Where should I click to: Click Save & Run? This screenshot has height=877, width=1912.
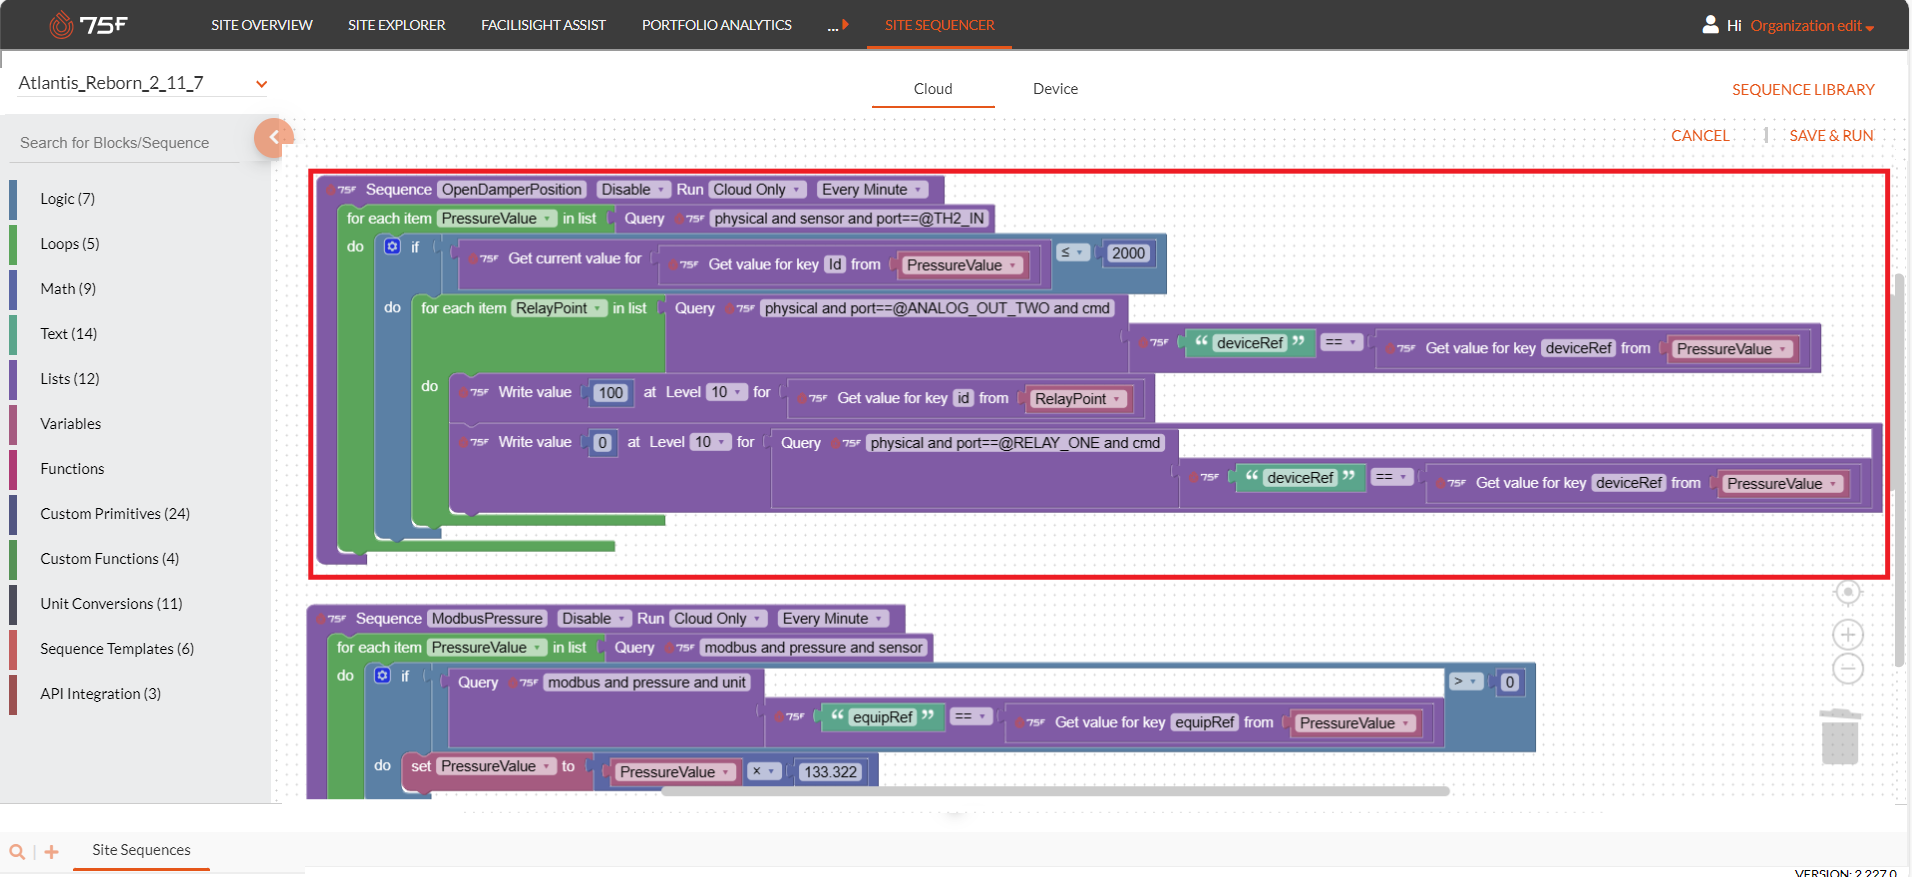coord(1831,136)
